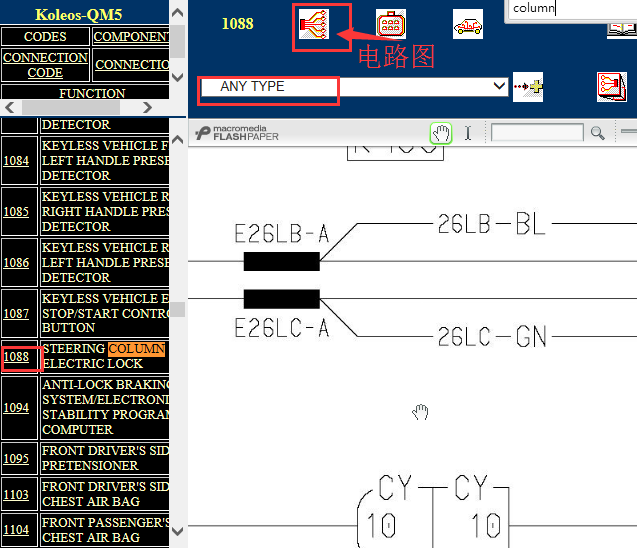Open the CODES tab

pos(45,37)
